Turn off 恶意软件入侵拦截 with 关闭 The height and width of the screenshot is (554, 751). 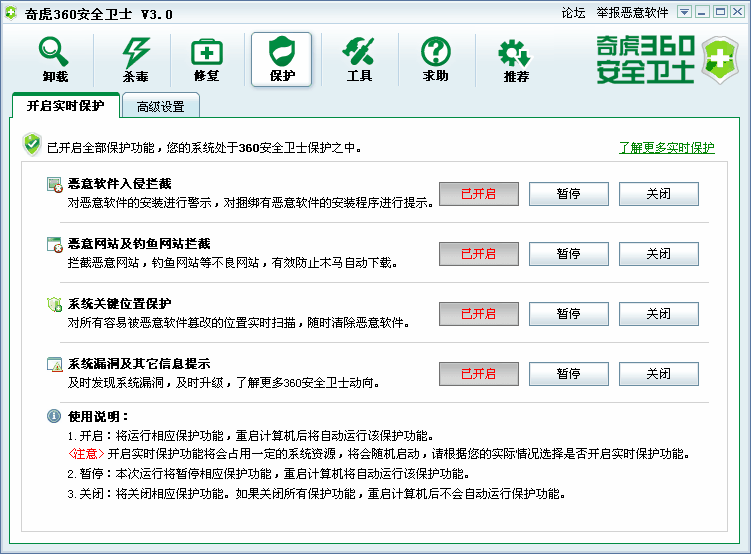click(659, 194)
